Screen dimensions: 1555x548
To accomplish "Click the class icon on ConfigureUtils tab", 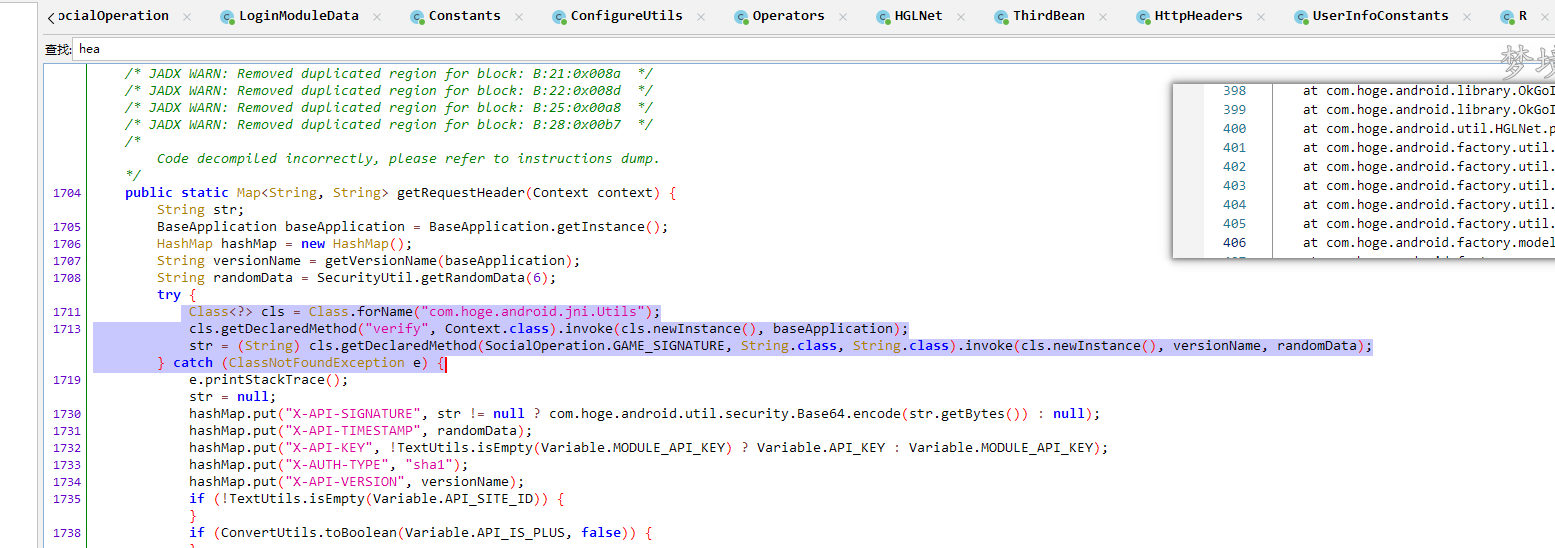I will tap(559, 17).
